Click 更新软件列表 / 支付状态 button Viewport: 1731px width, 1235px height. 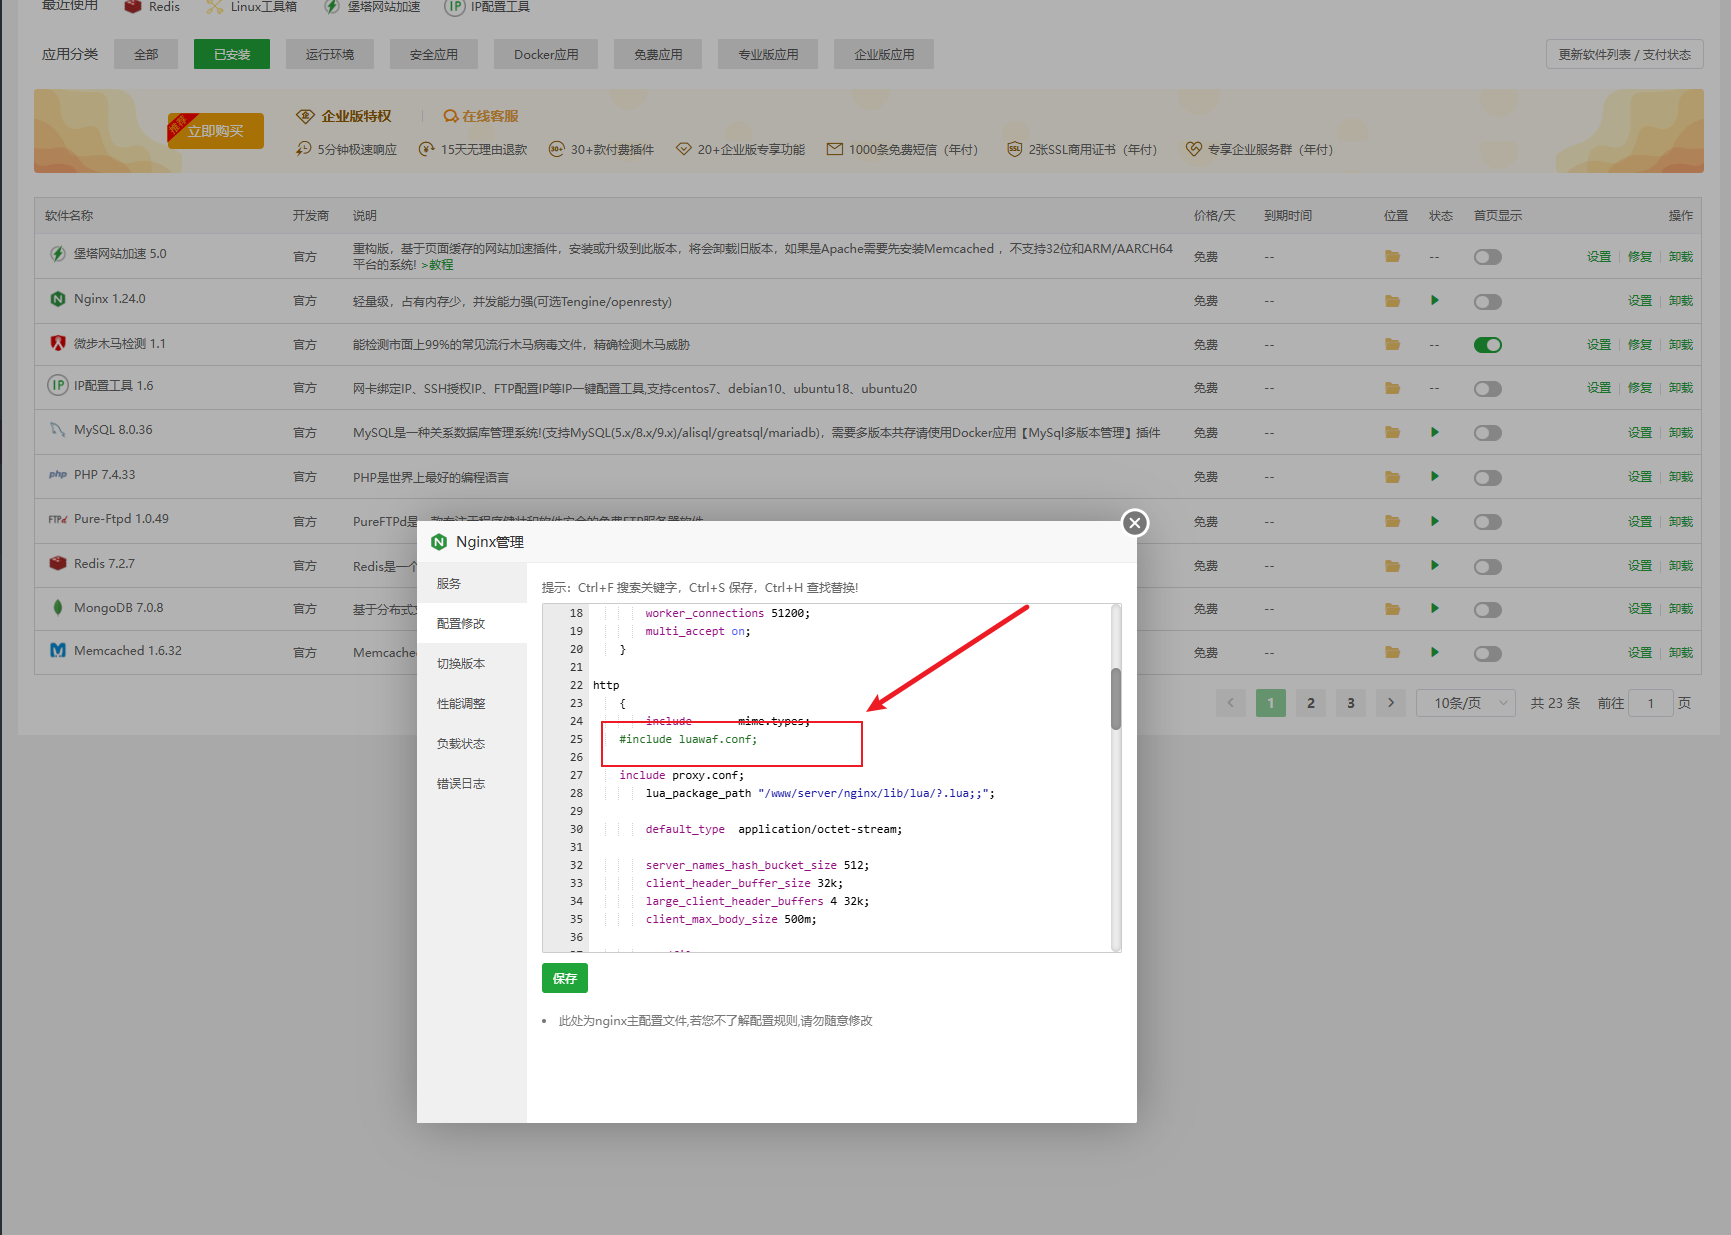coord(1625,54)
